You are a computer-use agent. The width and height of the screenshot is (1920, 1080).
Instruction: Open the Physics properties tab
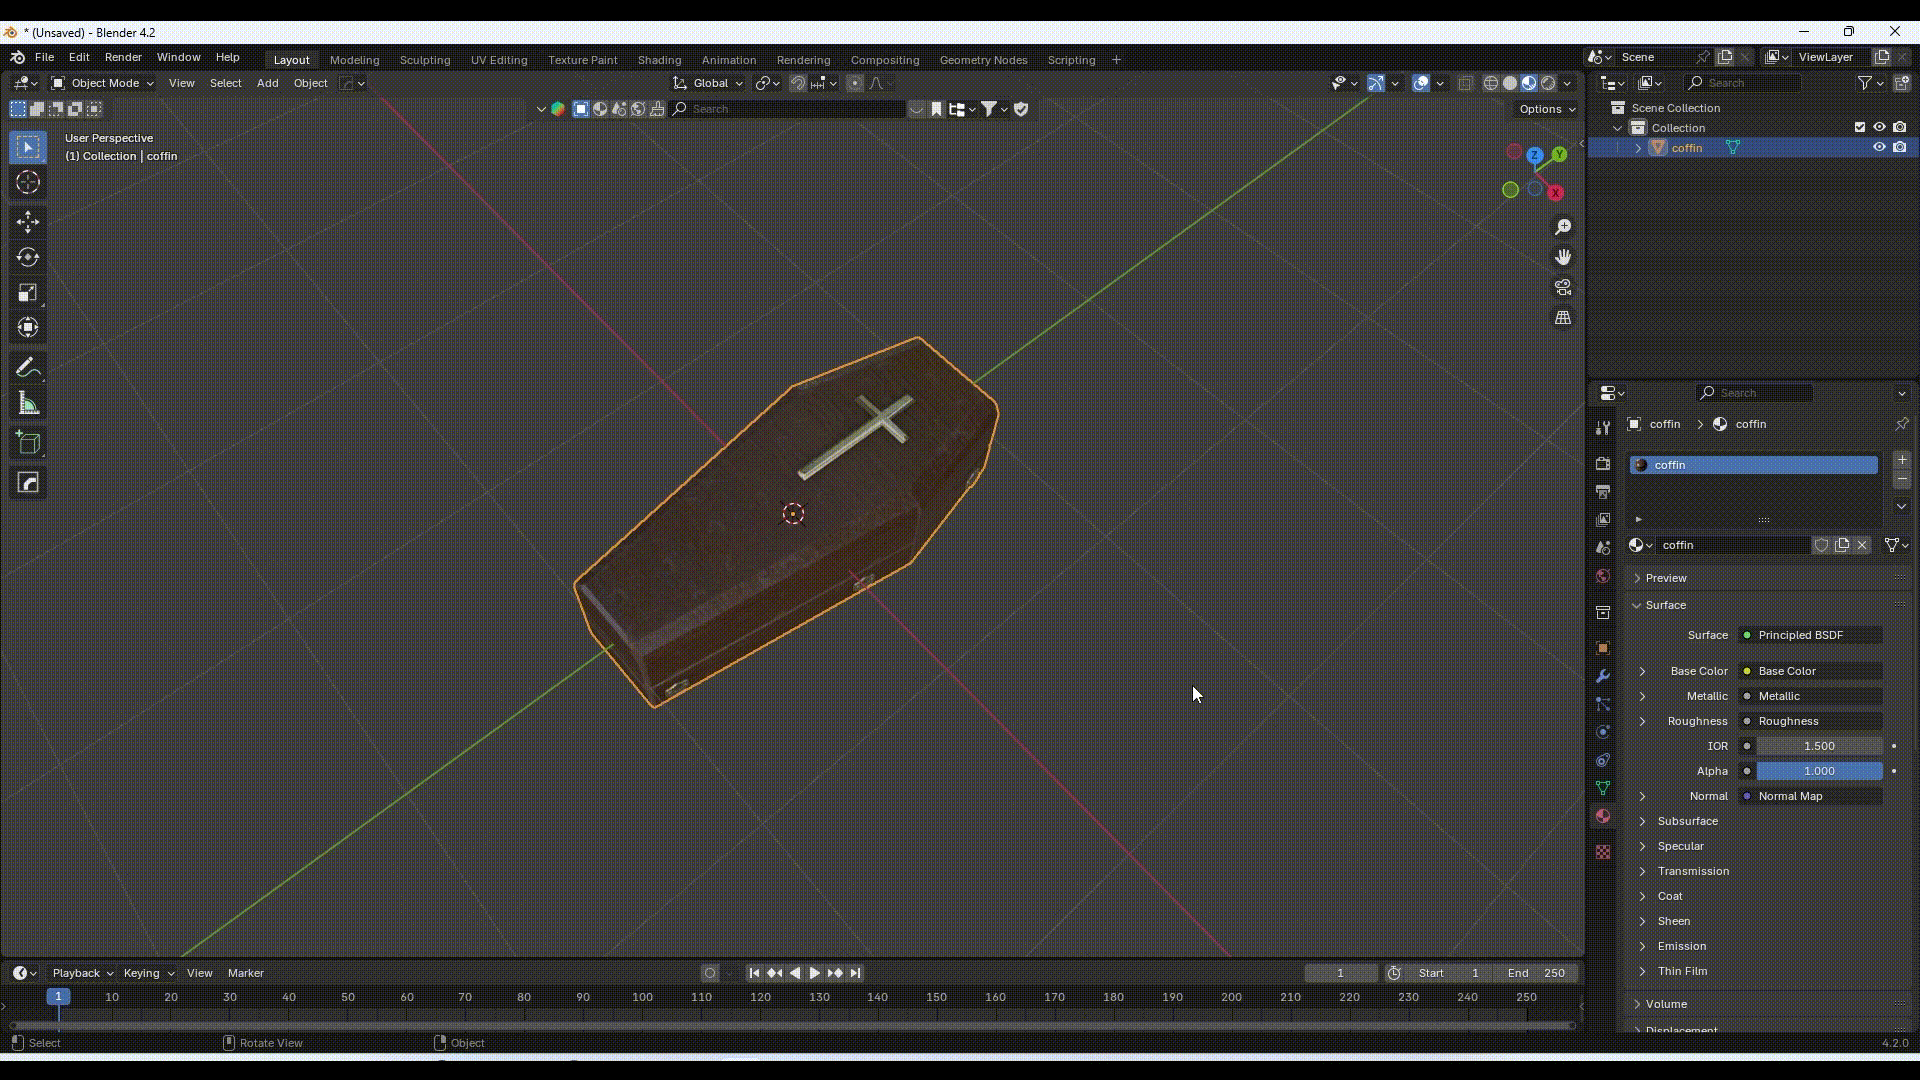click(x=1603, y=732)
